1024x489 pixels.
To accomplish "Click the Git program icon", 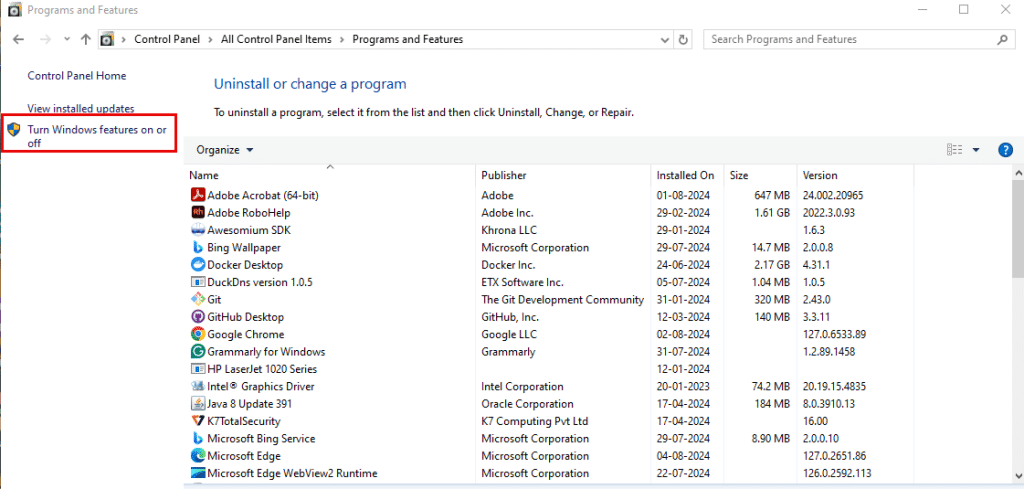I will 198,300.
